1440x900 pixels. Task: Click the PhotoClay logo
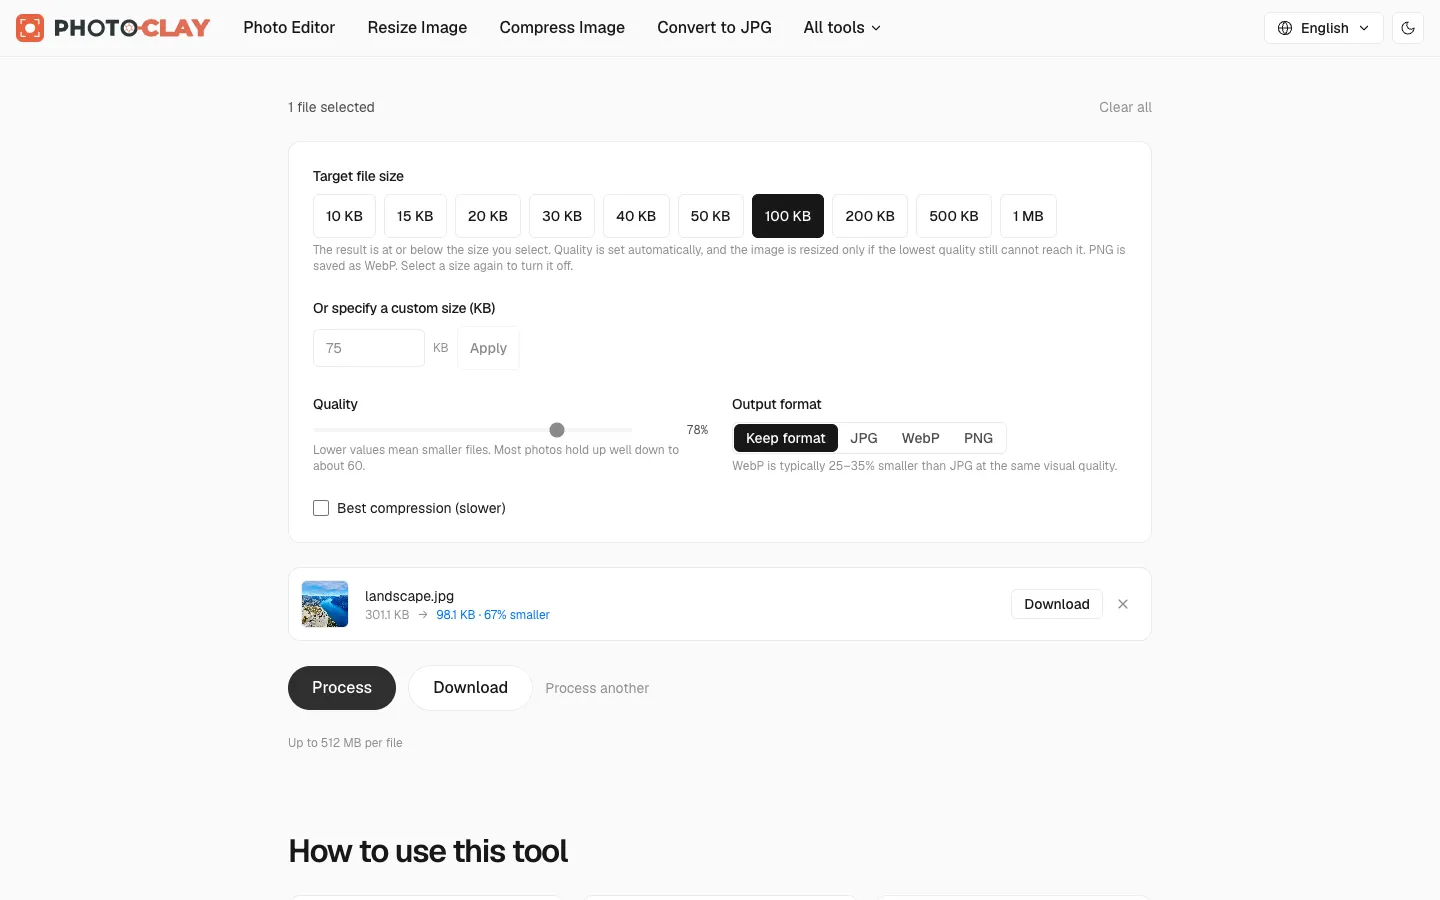click(113, 28)
